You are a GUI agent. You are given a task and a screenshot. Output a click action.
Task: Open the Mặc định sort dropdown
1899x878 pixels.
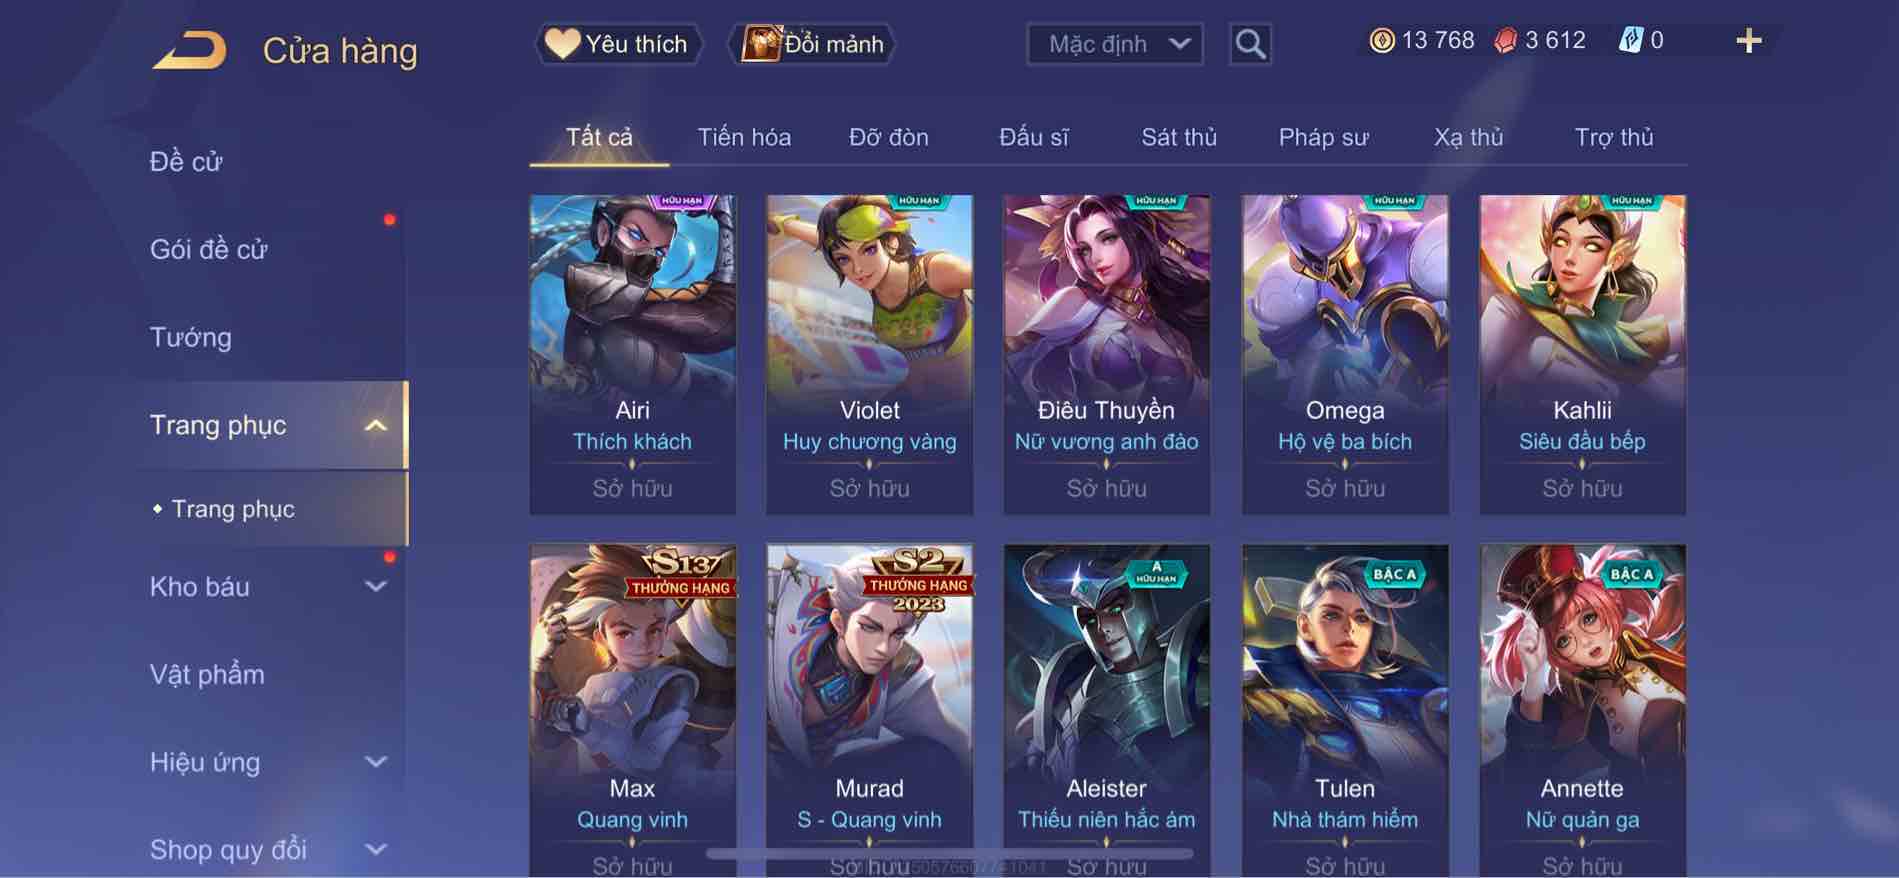1115,44
